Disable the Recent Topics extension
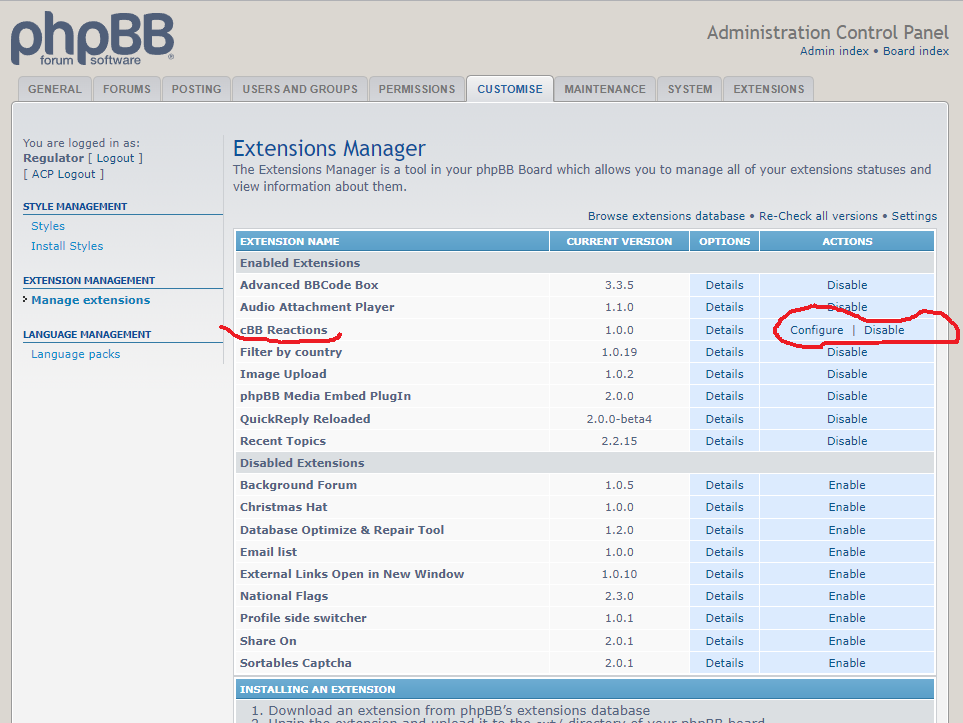The height and width of the screenshot is (723, 963). (847, 441)
